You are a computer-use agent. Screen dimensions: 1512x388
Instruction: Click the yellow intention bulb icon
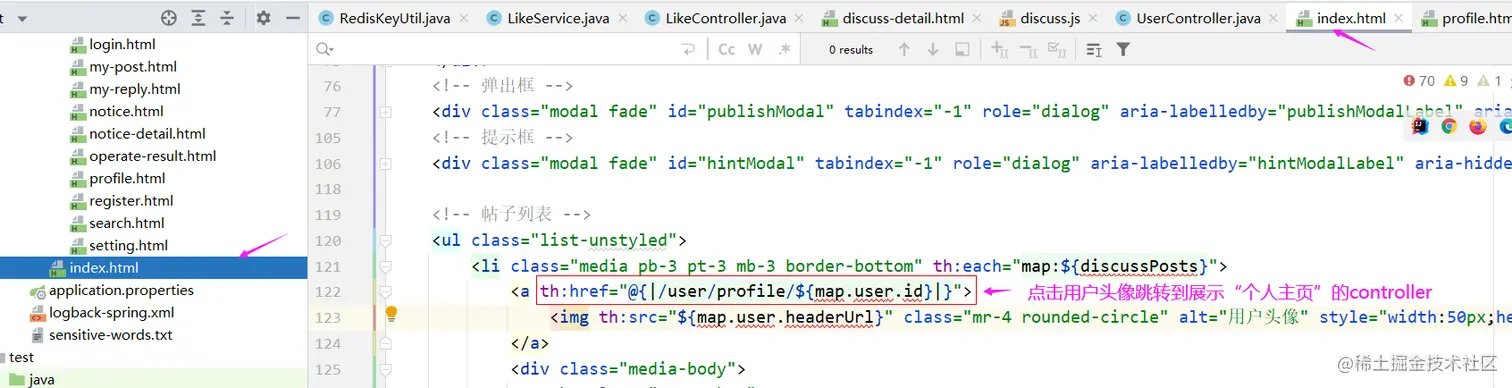(392, 314)
